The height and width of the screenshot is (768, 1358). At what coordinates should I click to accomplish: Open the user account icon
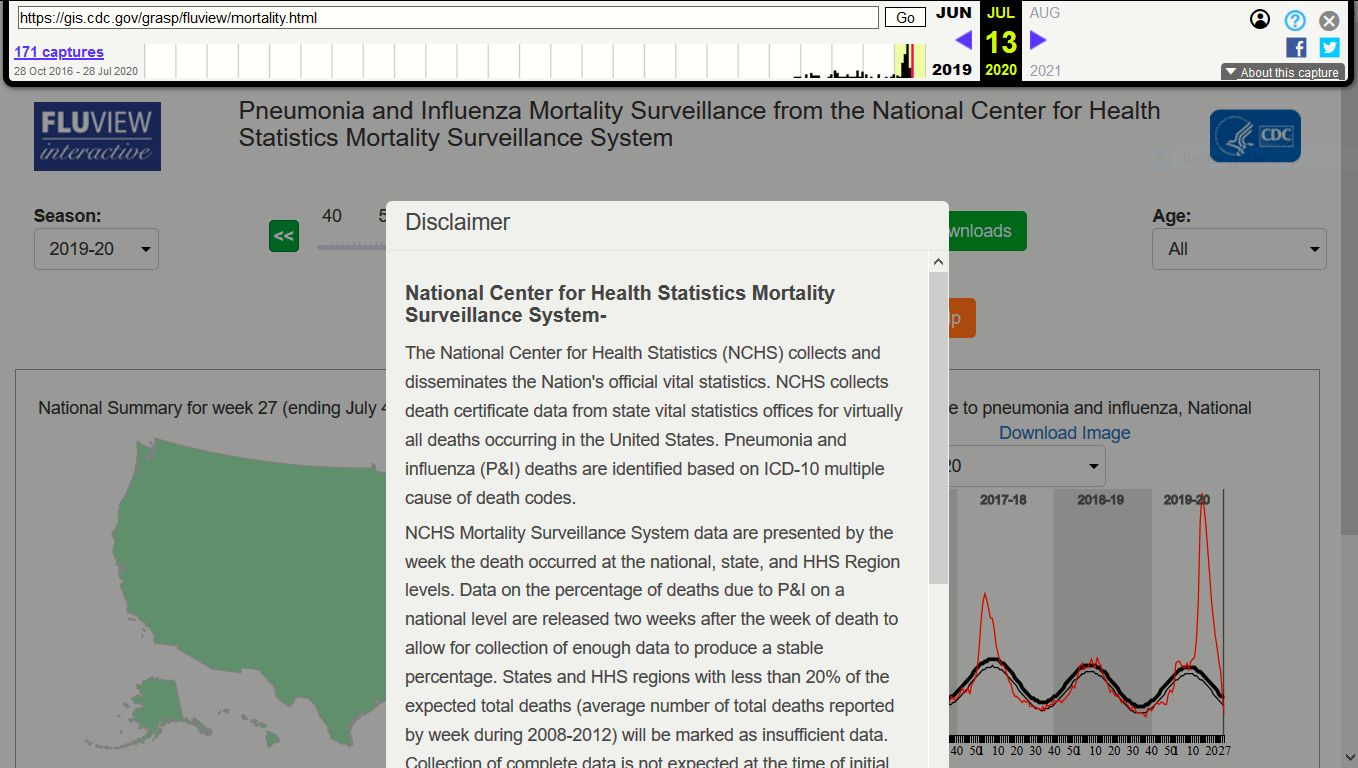click(x=1260, y=20)
